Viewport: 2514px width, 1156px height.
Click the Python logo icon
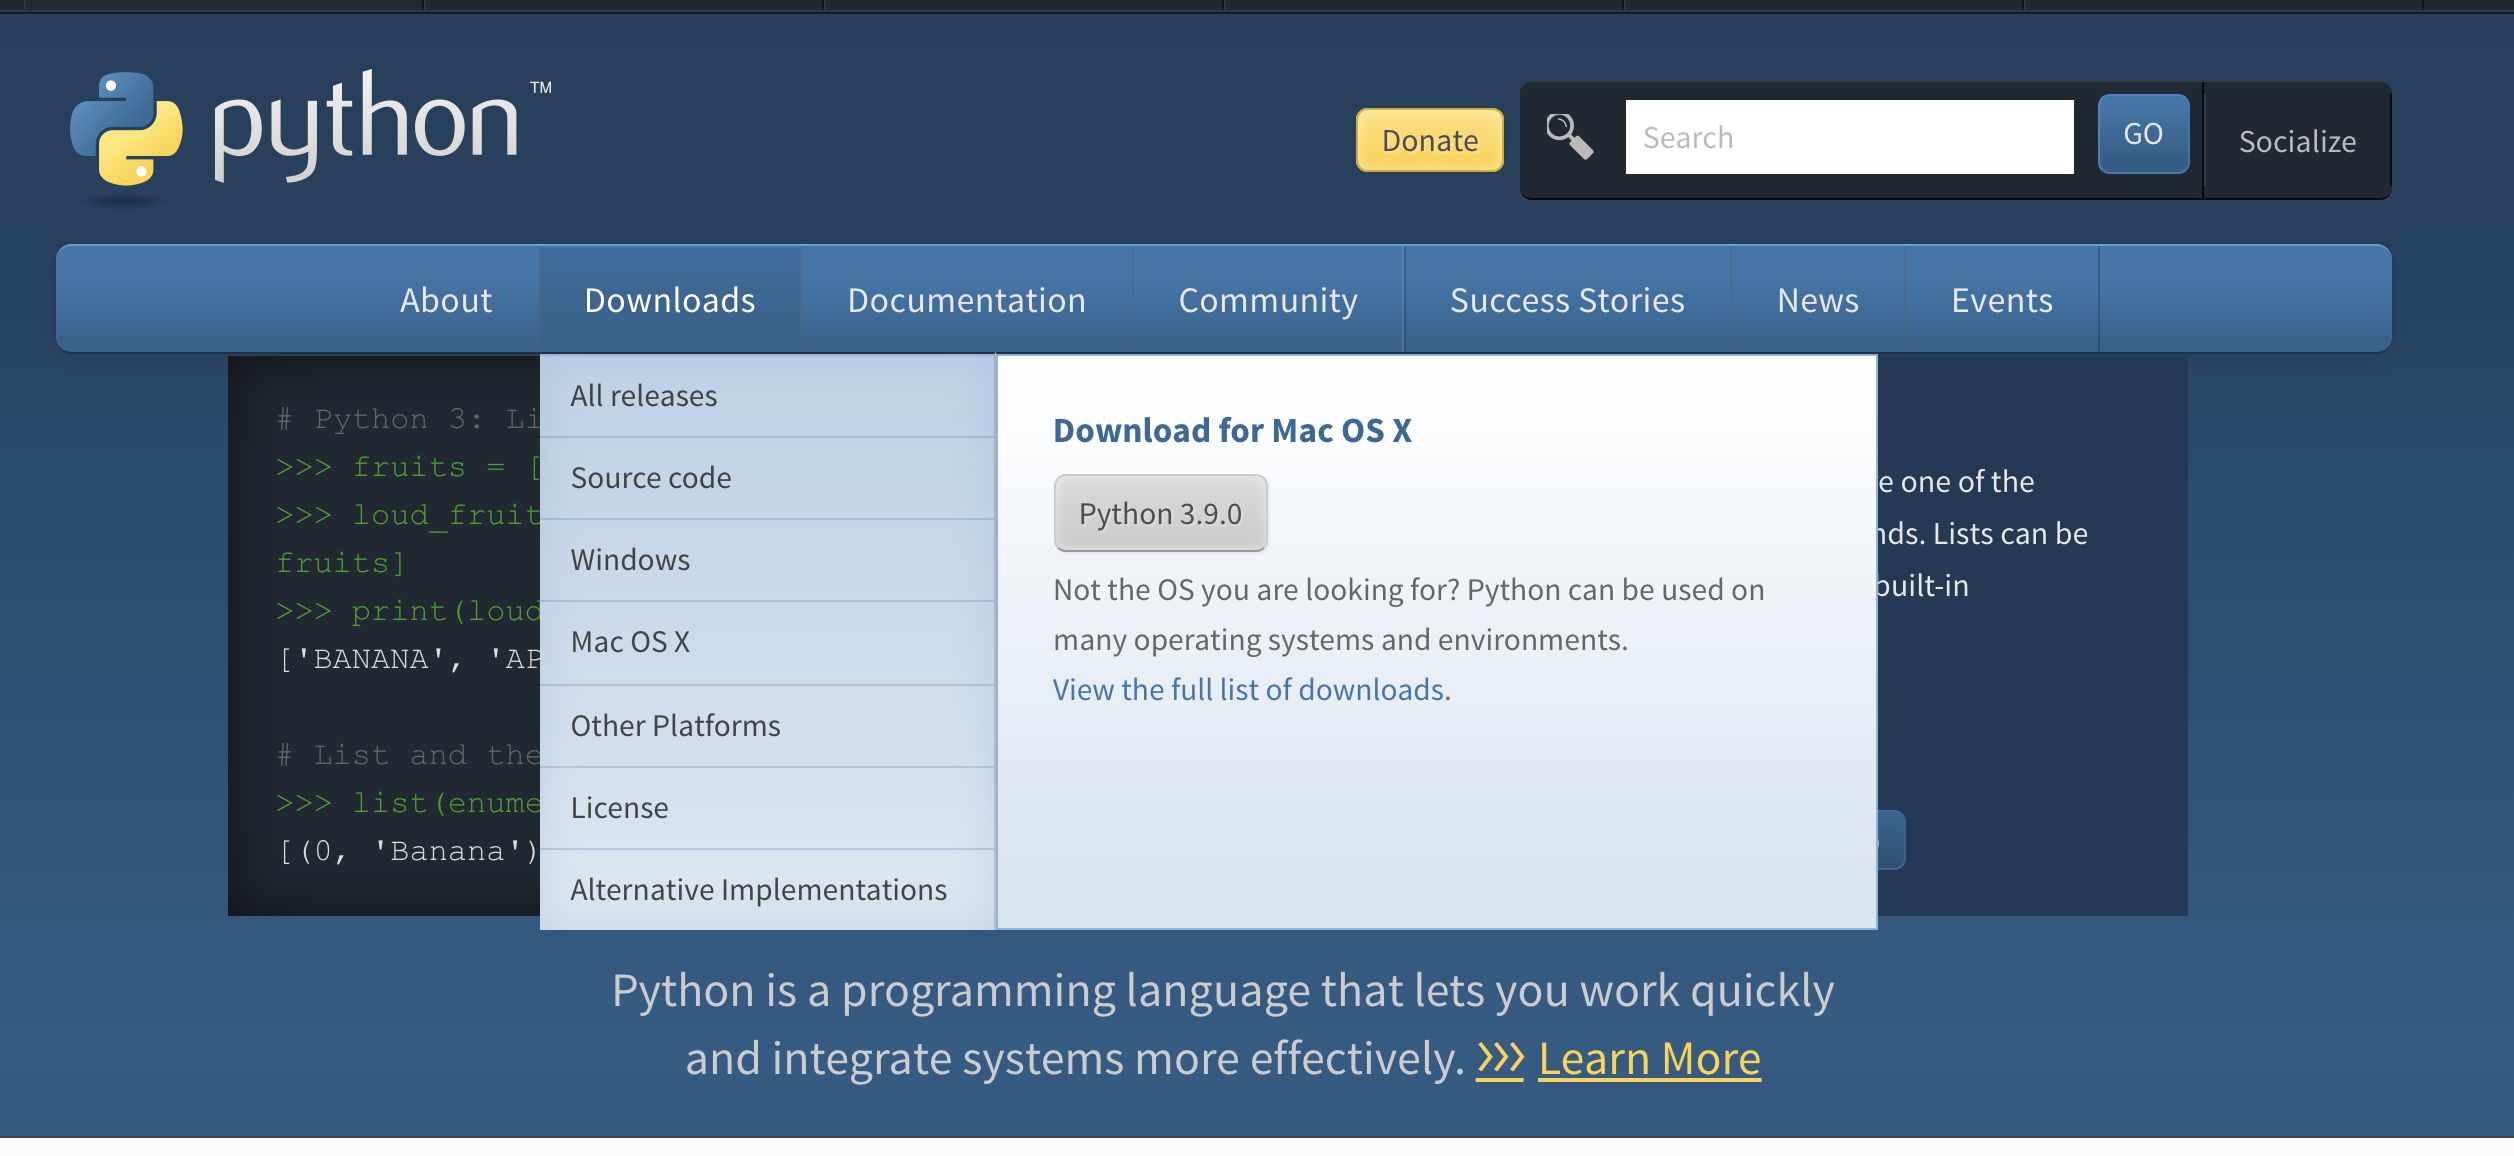[127, 128]
